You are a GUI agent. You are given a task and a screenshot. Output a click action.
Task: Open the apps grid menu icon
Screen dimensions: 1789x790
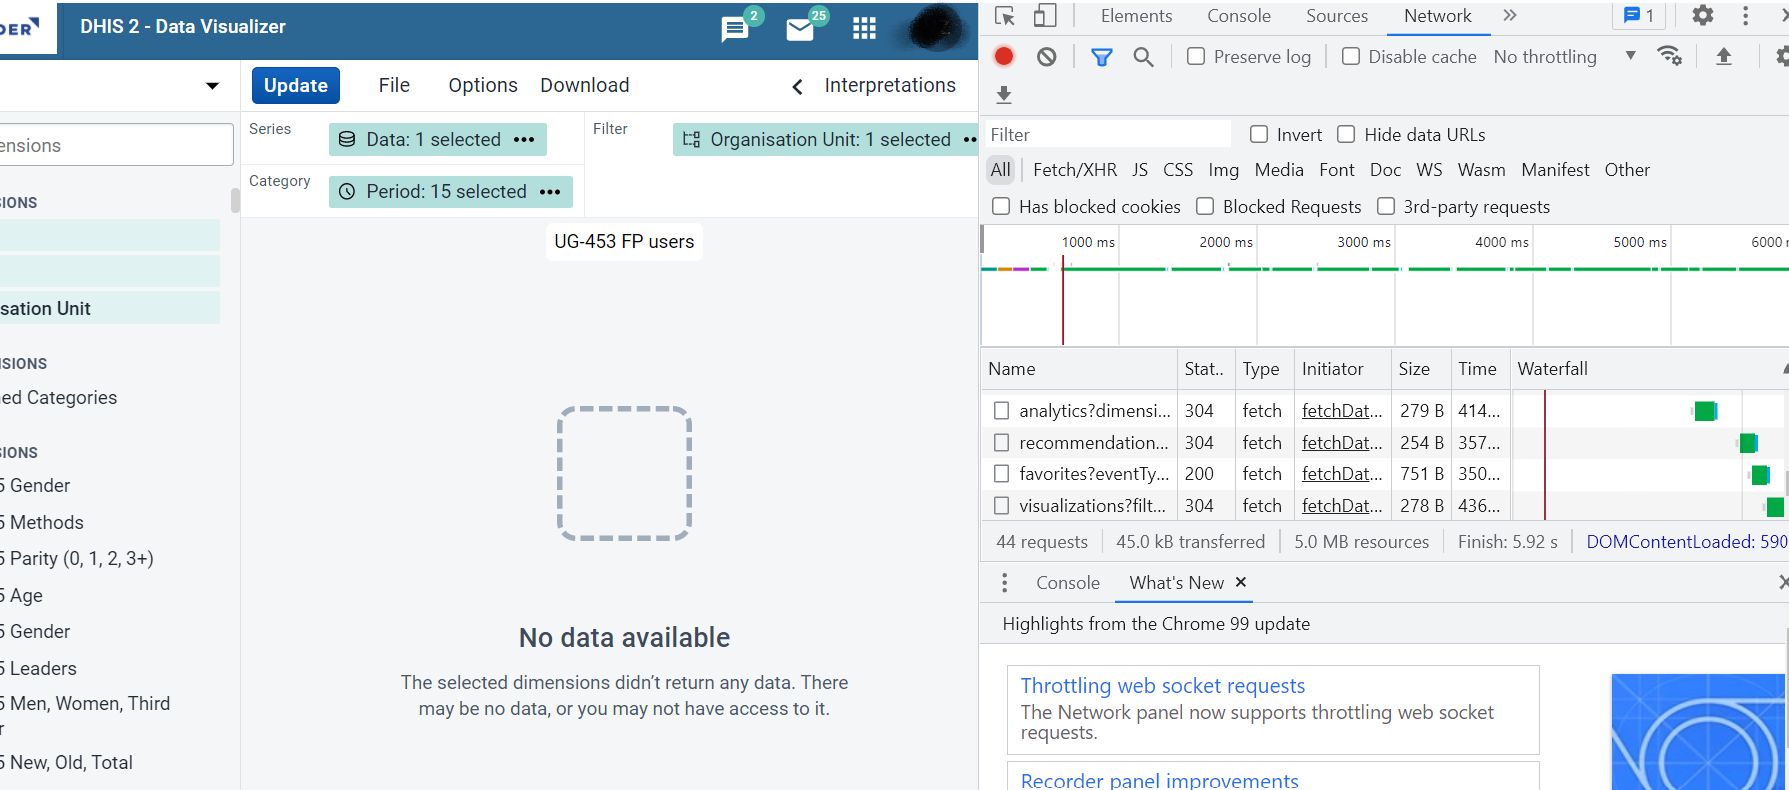864,29
